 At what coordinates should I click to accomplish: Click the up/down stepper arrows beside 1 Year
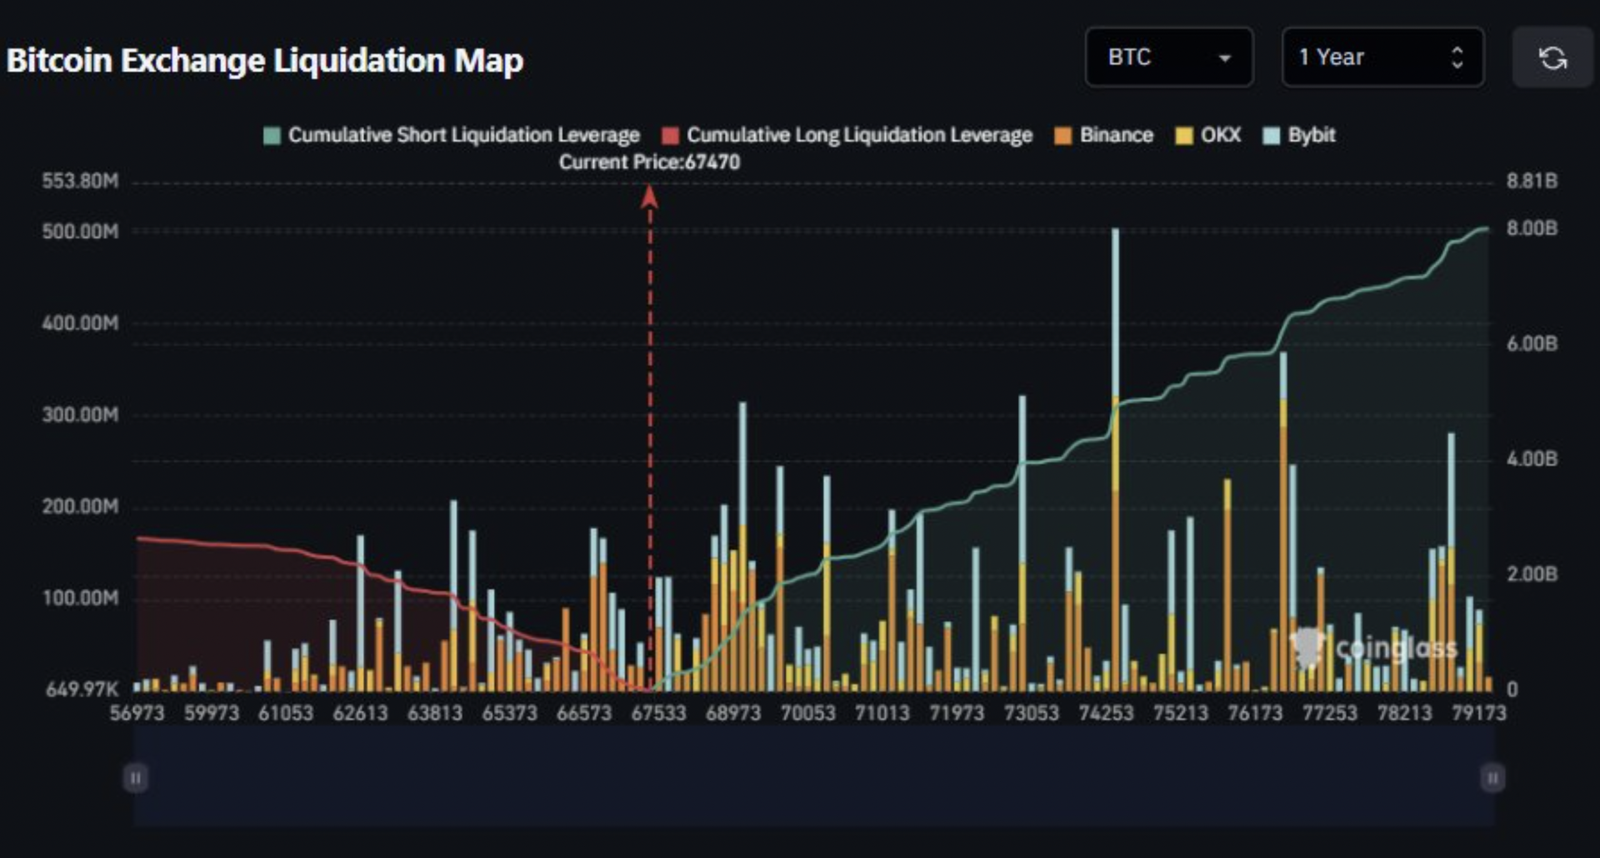(x=1457, y=58)
